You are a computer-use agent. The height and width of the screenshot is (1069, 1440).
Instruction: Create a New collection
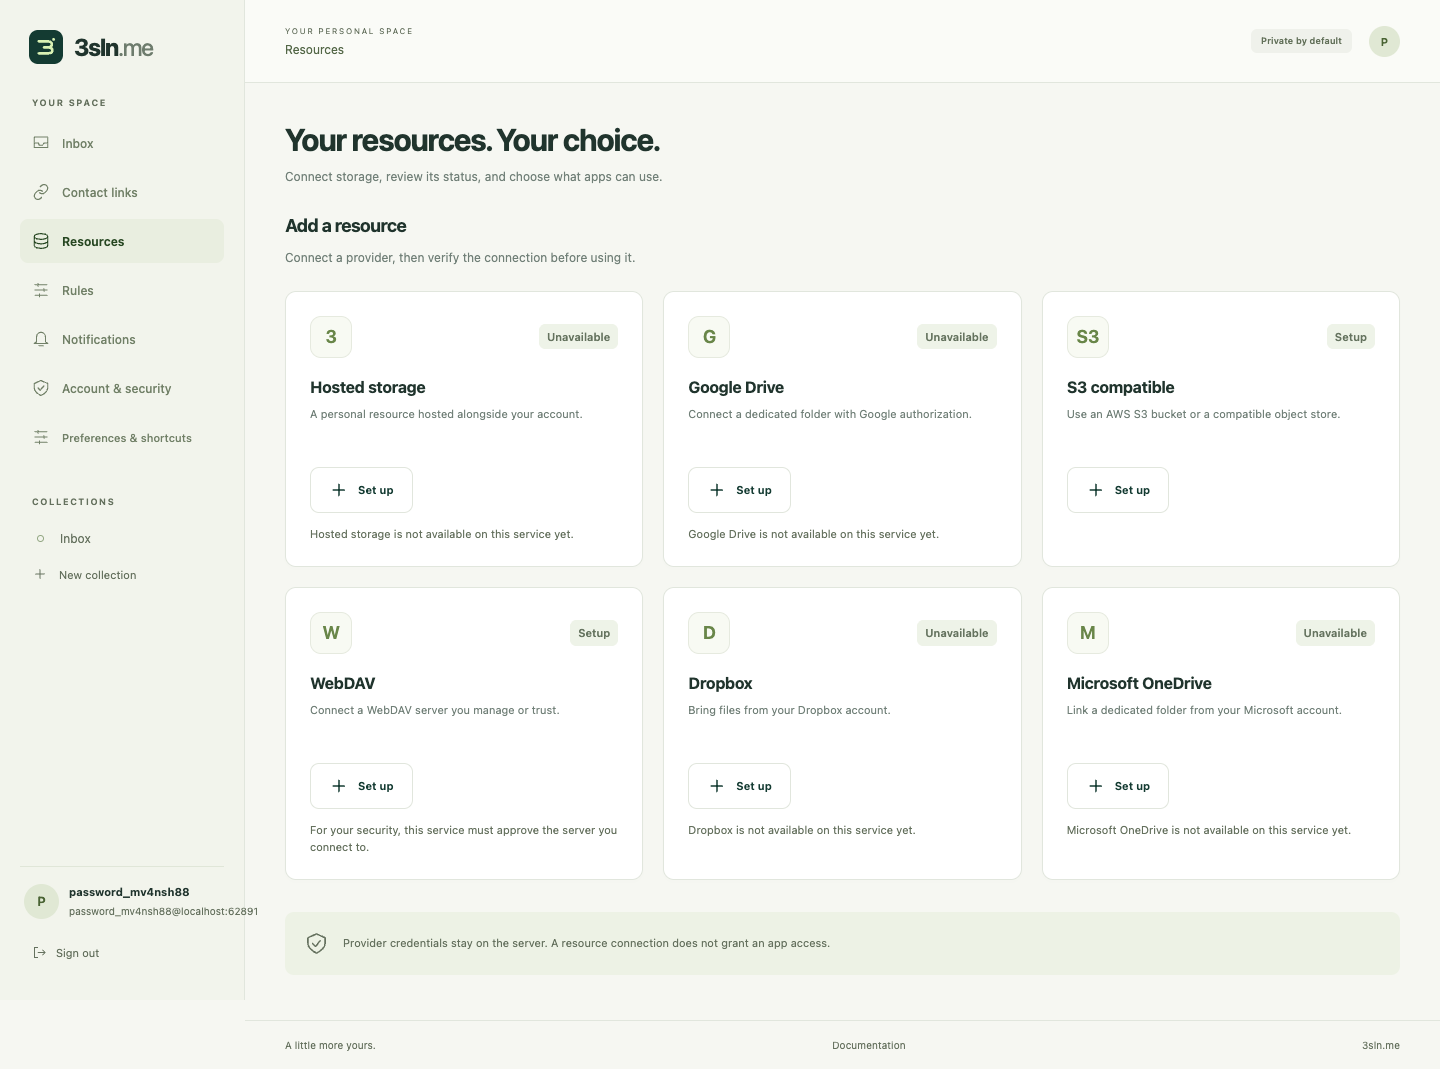(122, 575)
